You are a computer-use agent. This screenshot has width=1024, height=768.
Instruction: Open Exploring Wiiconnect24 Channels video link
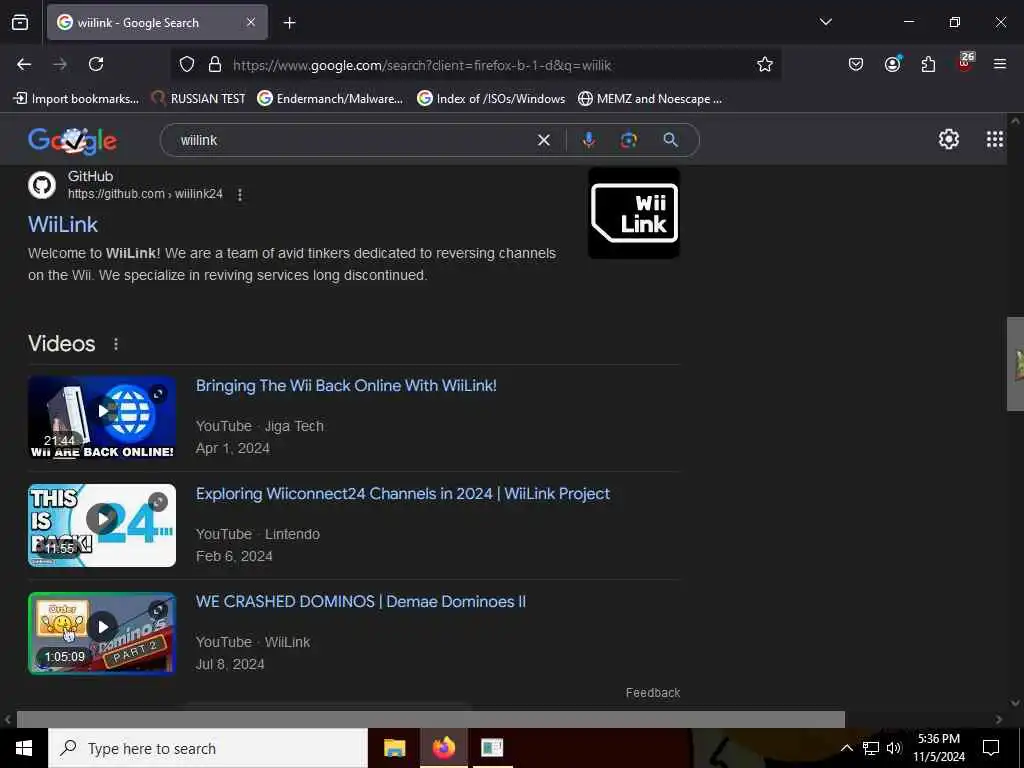(x=403, y=494)
